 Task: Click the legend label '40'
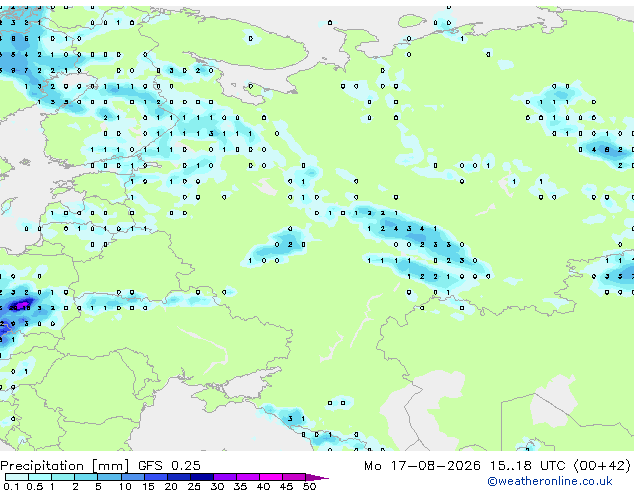(x=263, y=486)
